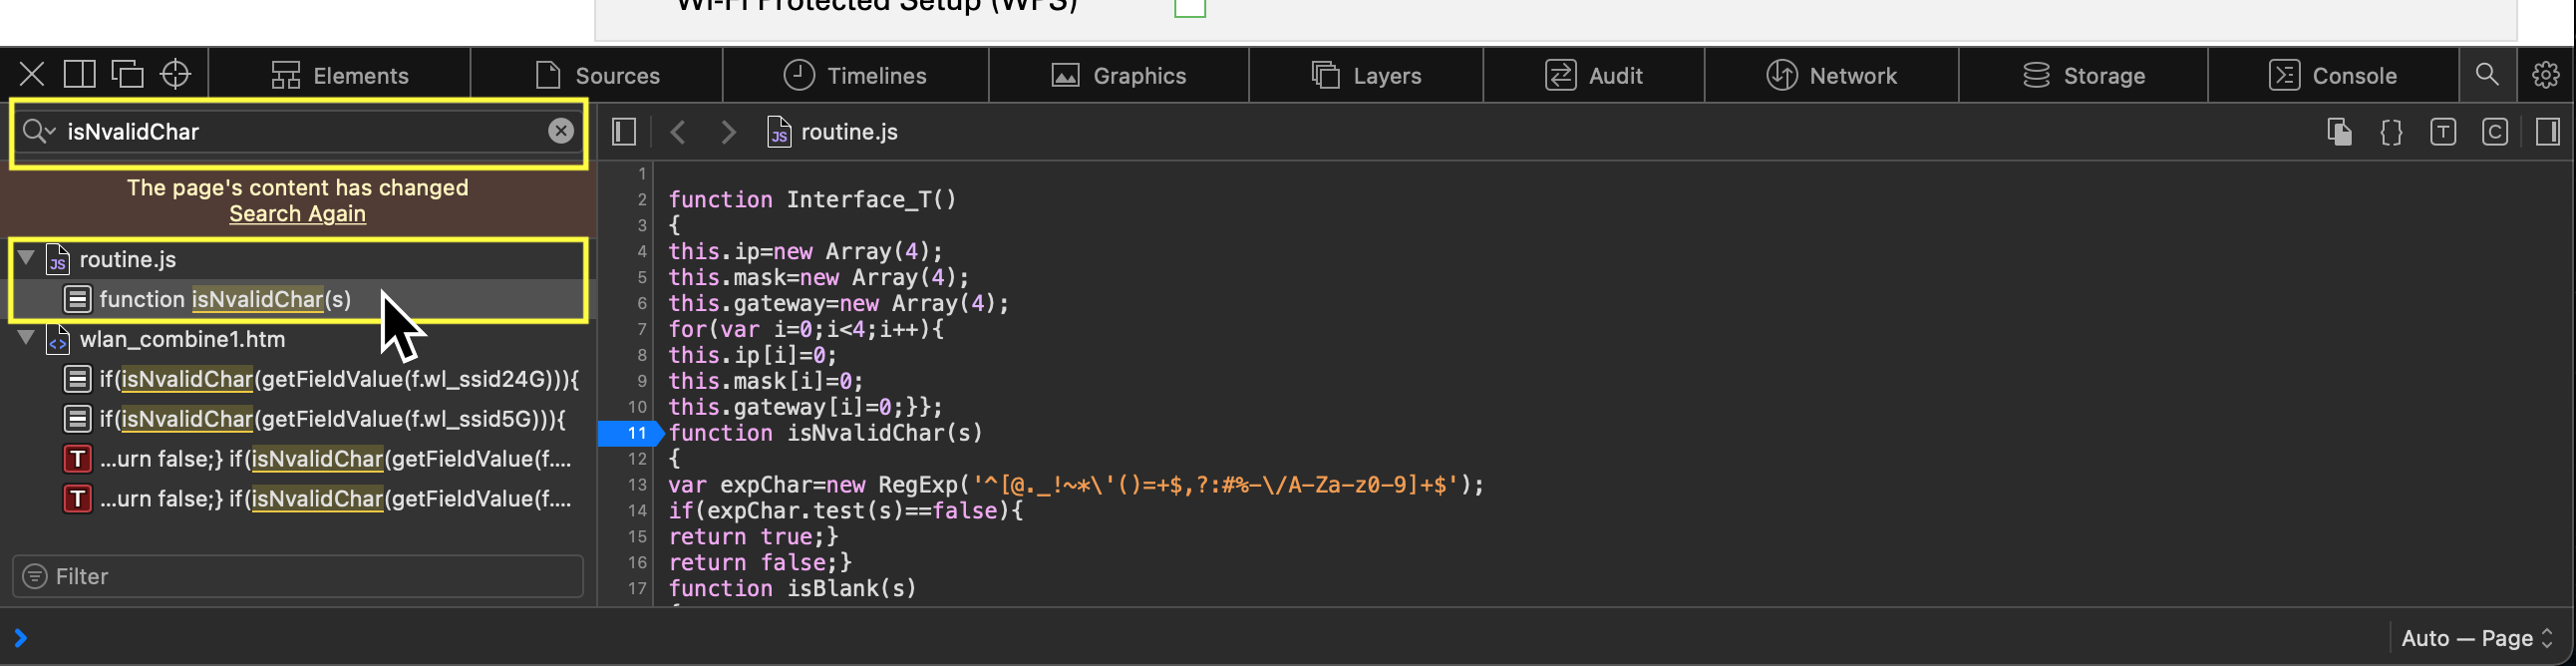Collapse routine.js search results

27,258
